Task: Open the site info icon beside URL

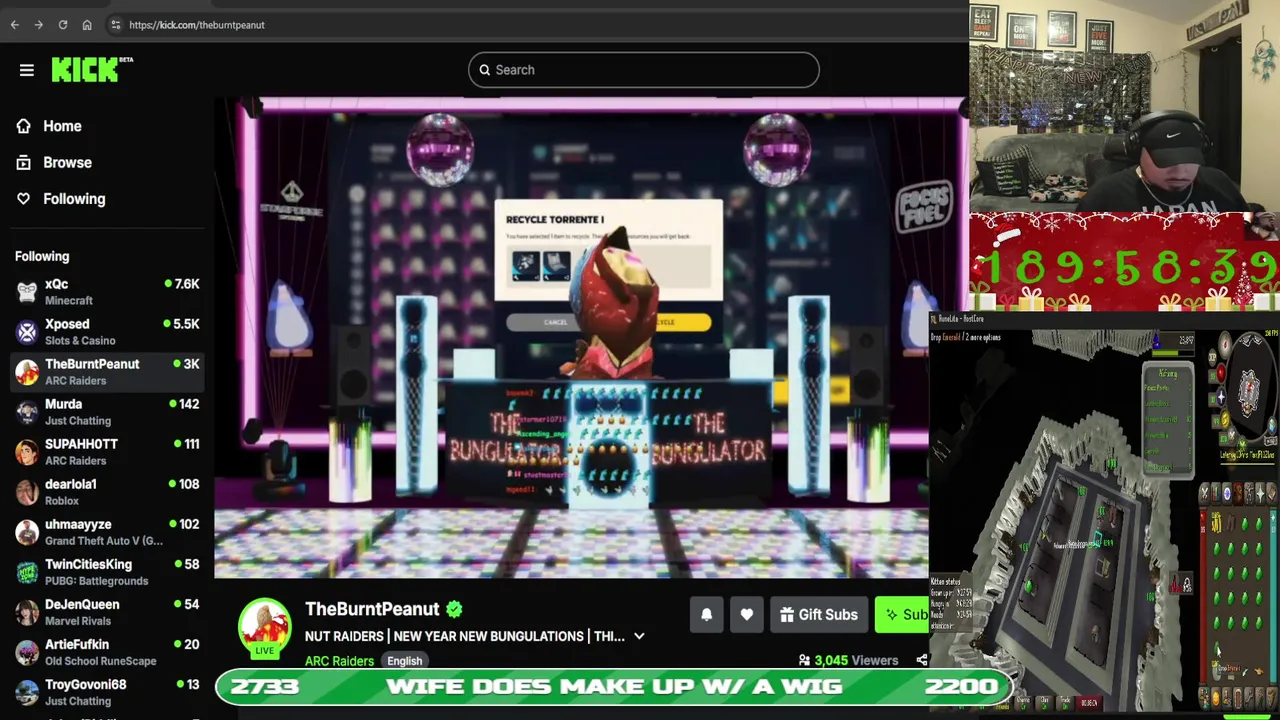Action: (115, 25)
